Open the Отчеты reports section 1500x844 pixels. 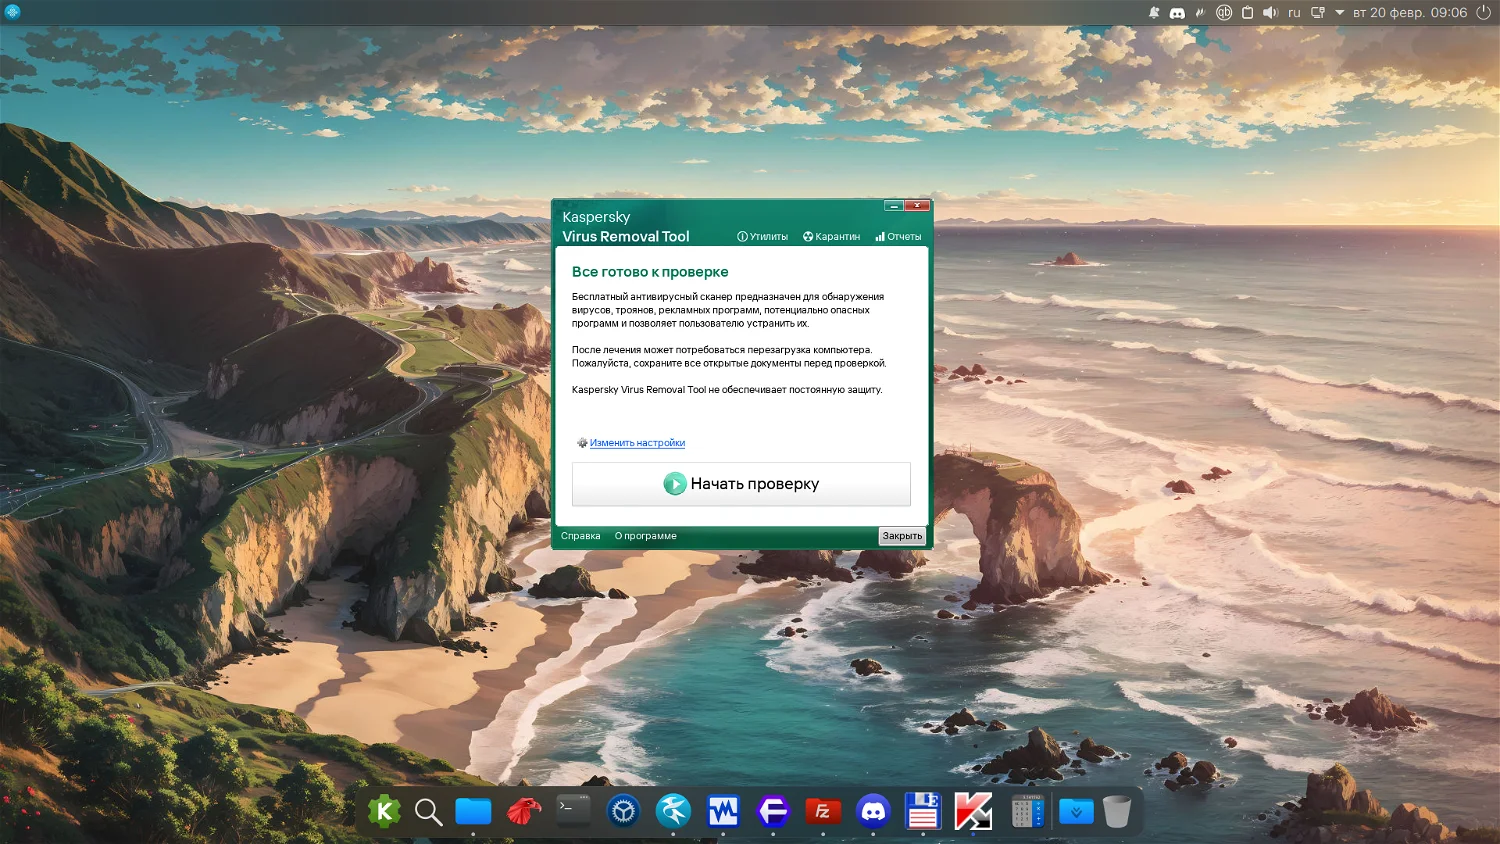pyautogui.click(x=899, y=237)
